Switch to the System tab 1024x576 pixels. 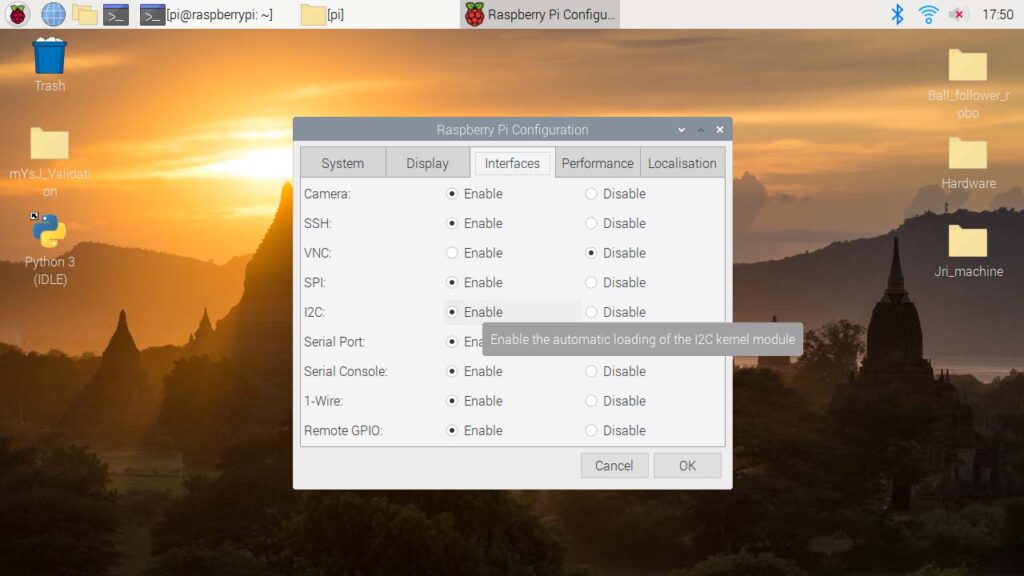pyautogui.click(x=342, y=163)
